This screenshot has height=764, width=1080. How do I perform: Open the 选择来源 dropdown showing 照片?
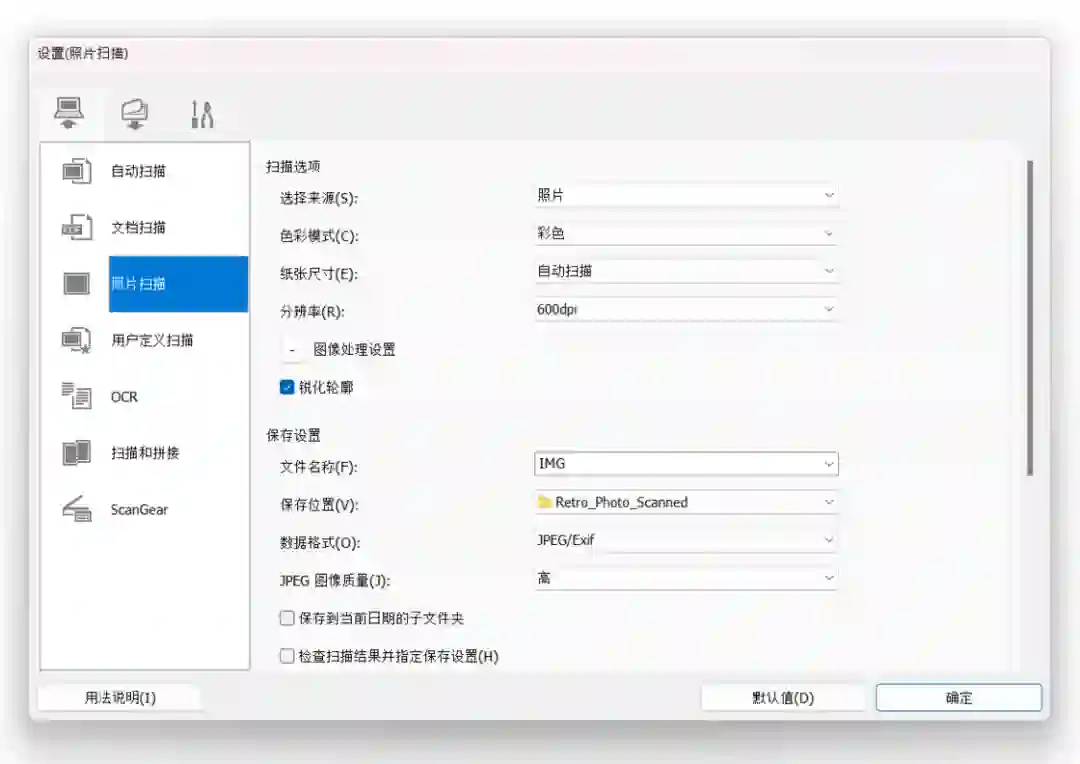[x=686, y=196]
